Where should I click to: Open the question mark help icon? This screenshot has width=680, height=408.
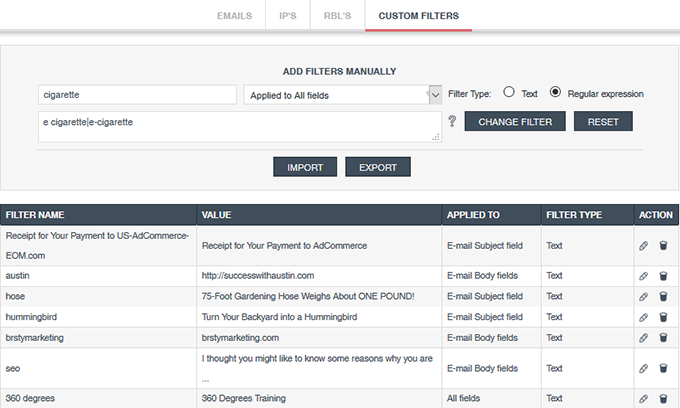tap(452, 121)
